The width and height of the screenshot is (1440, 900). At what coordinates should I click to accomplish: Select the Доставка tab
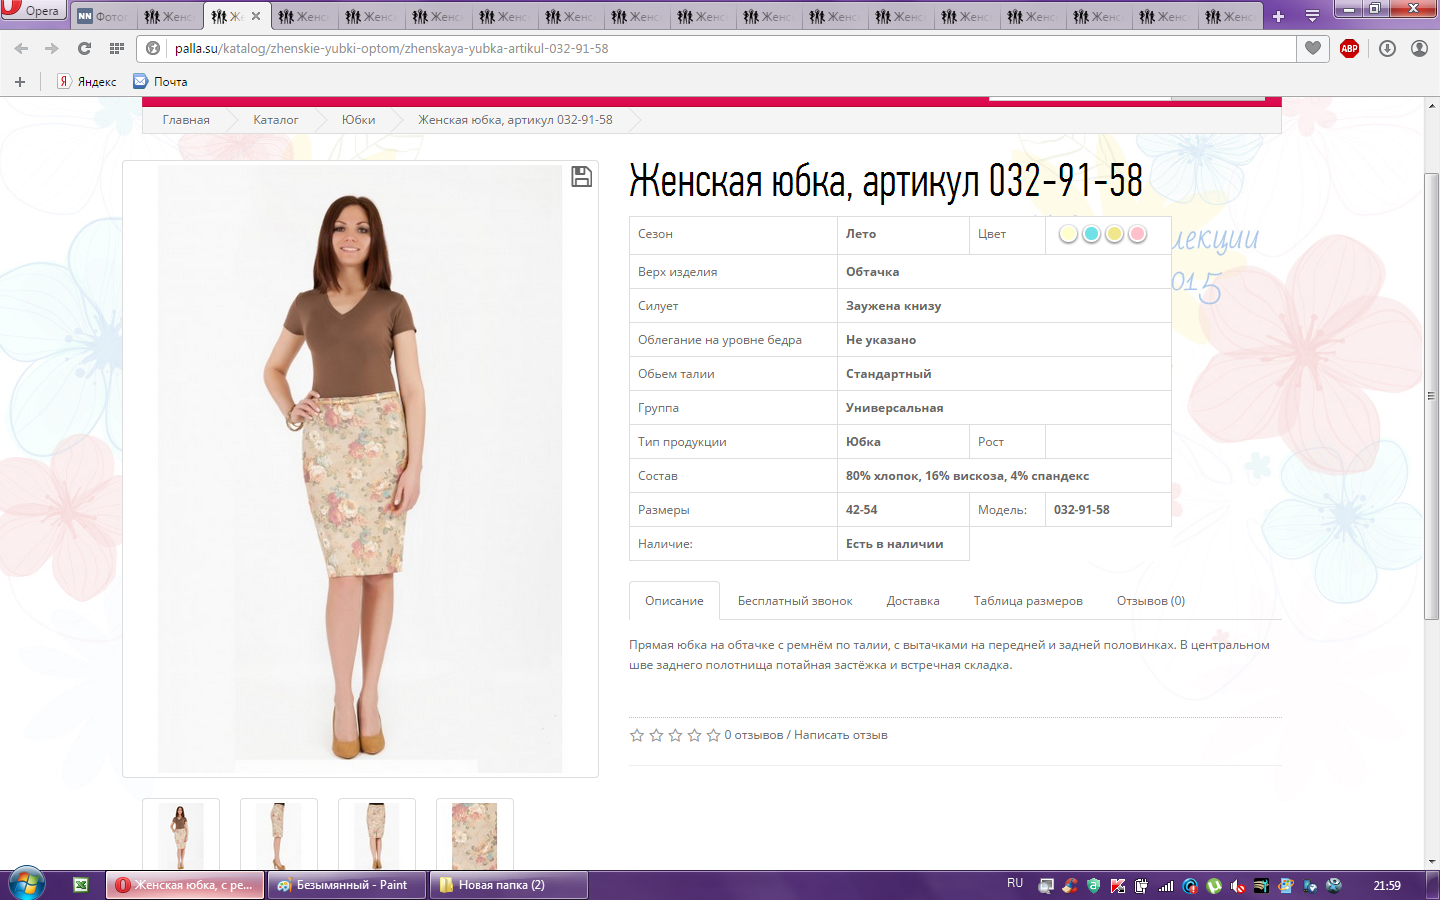pos(913,601)
